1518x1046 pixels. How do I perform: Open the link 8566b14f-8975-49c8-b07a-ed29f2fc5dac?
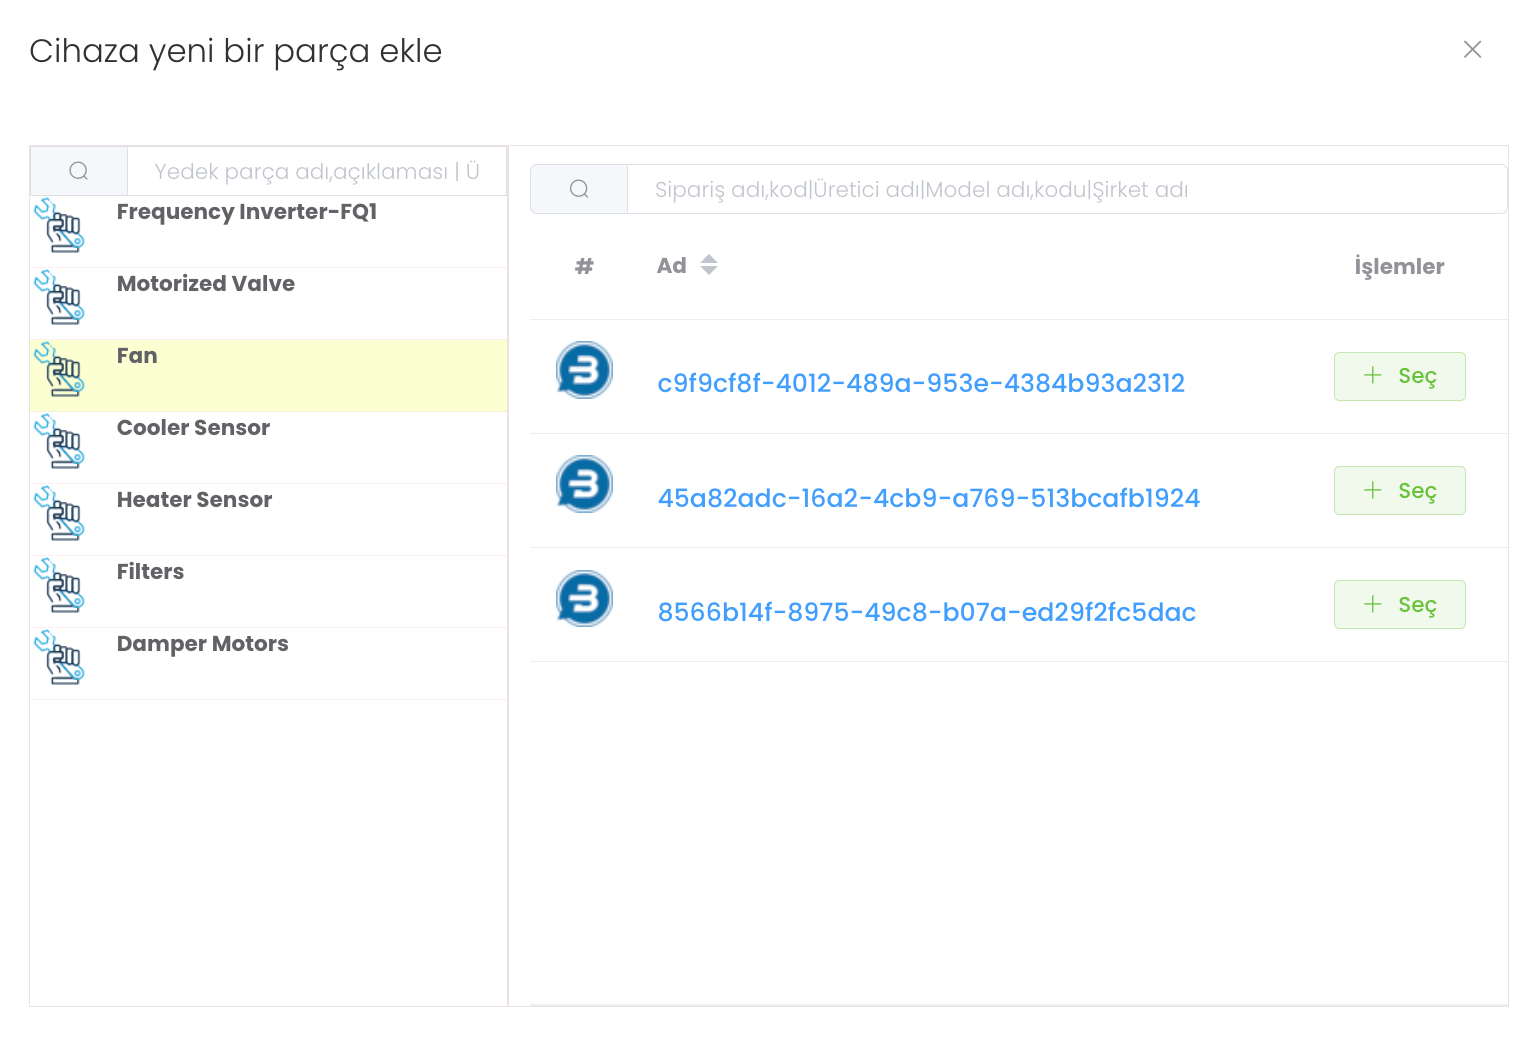926,612
